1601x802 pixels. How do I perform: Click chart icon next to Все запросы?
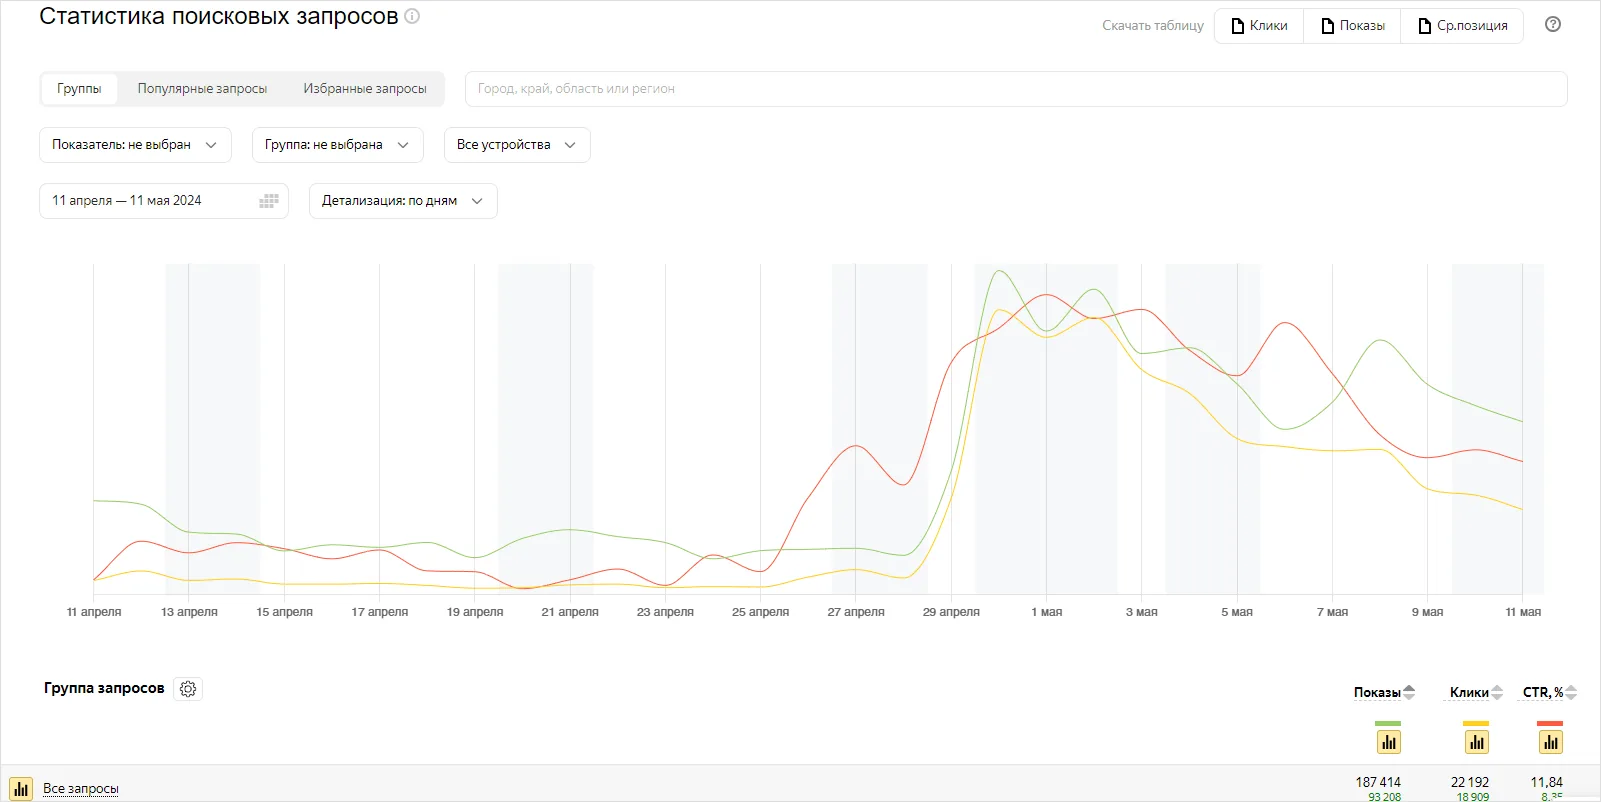(21, 789)
